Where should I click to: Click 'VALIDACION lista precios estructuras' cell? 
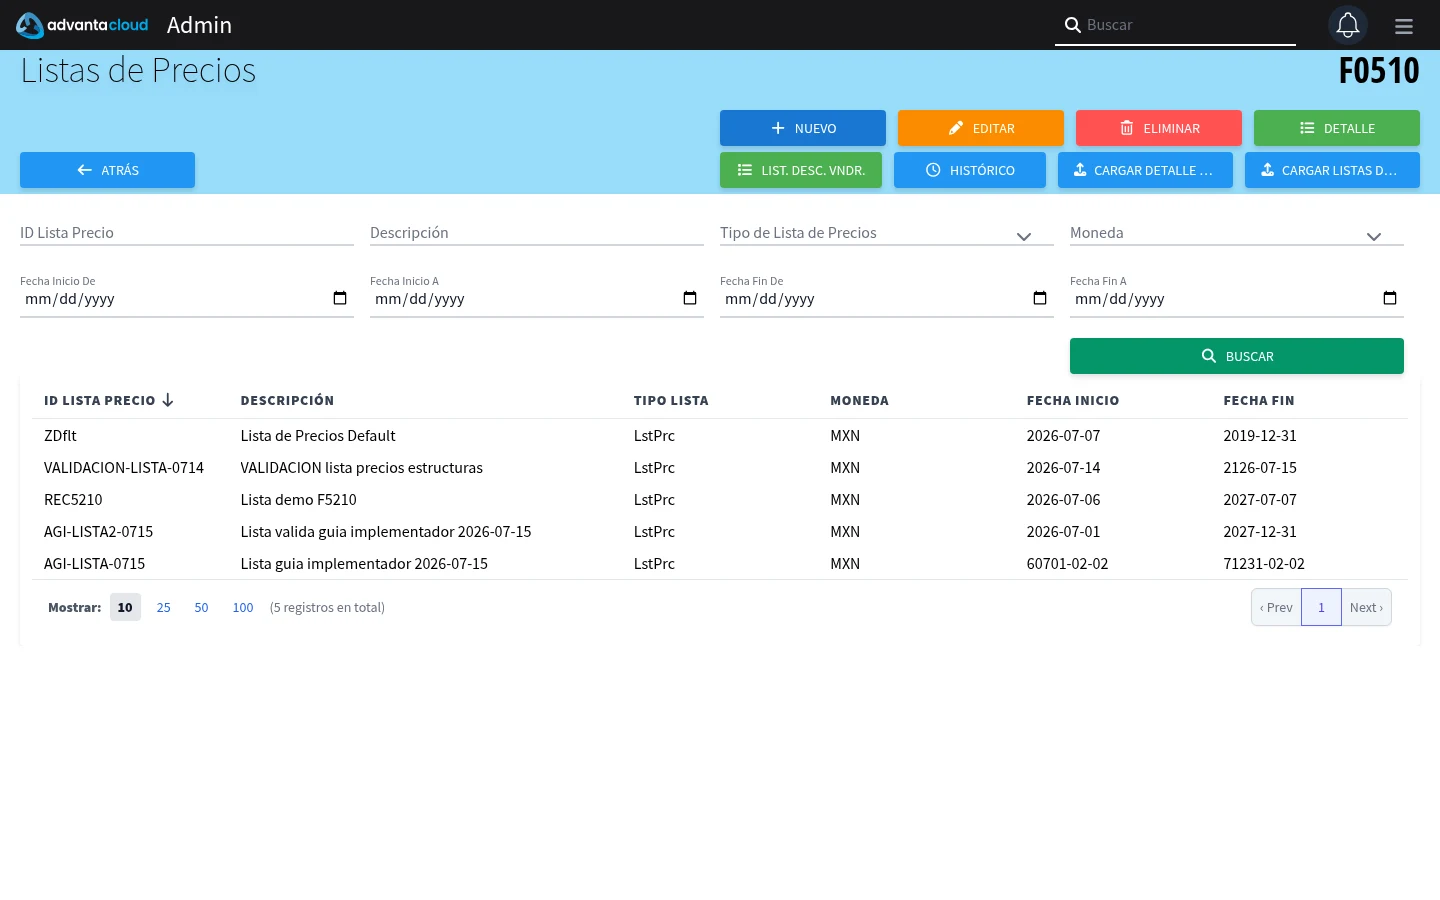tap(361, 467)
